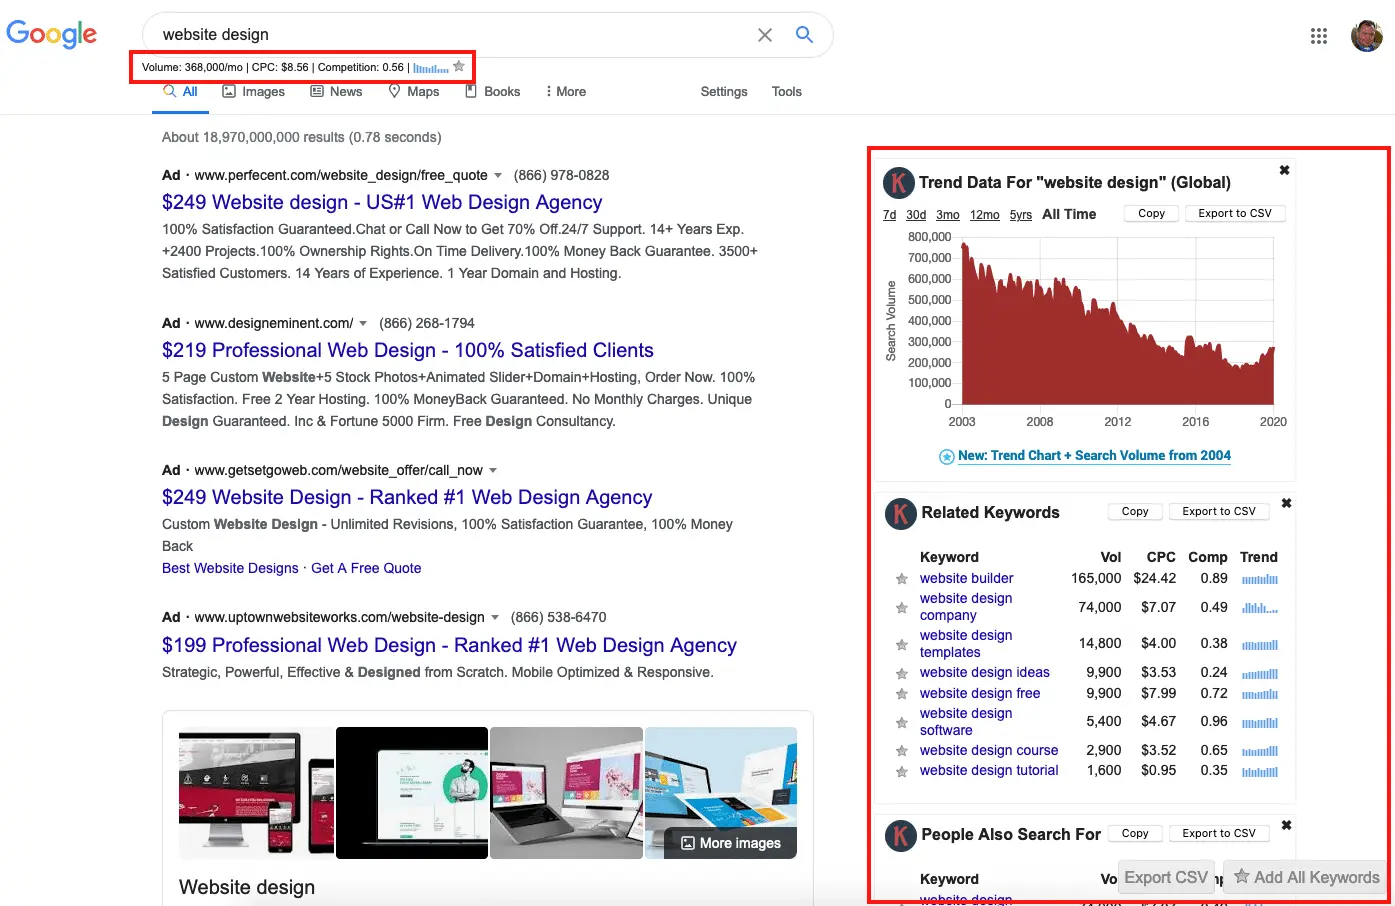Image resolution: width=1395 pixels, height=906 pixels.
Task: Click the Google logo
Action: (x=52, y=34)
